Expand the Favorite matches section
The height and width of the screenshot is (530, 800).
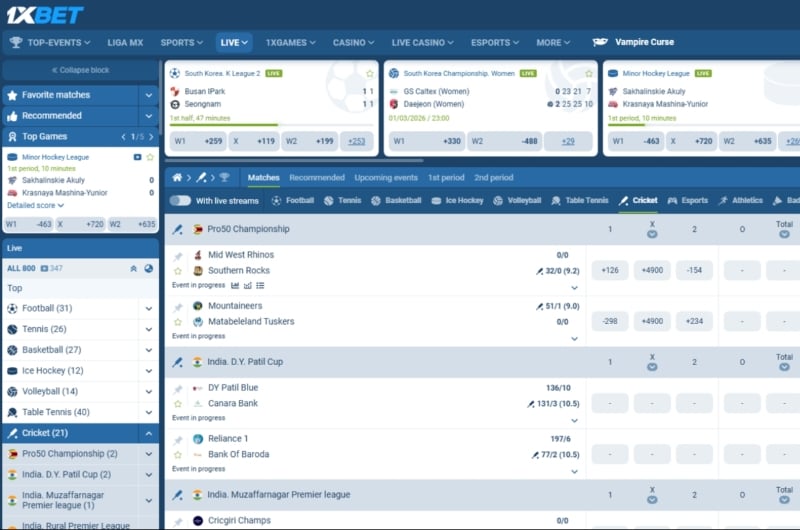tap(148, 95)
